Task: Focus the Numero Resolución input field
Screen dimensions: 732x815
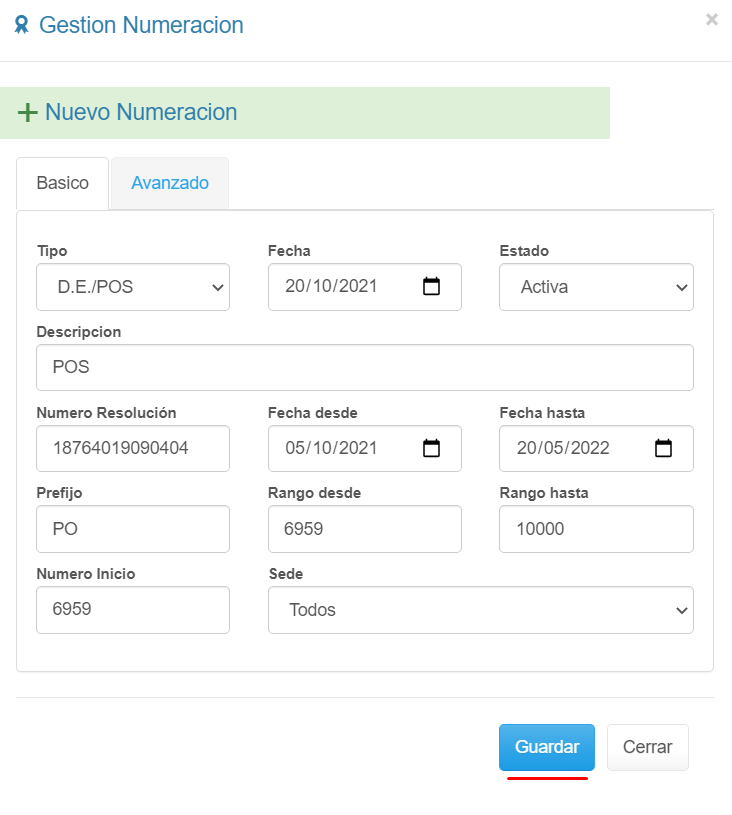Action: (133, 448)
